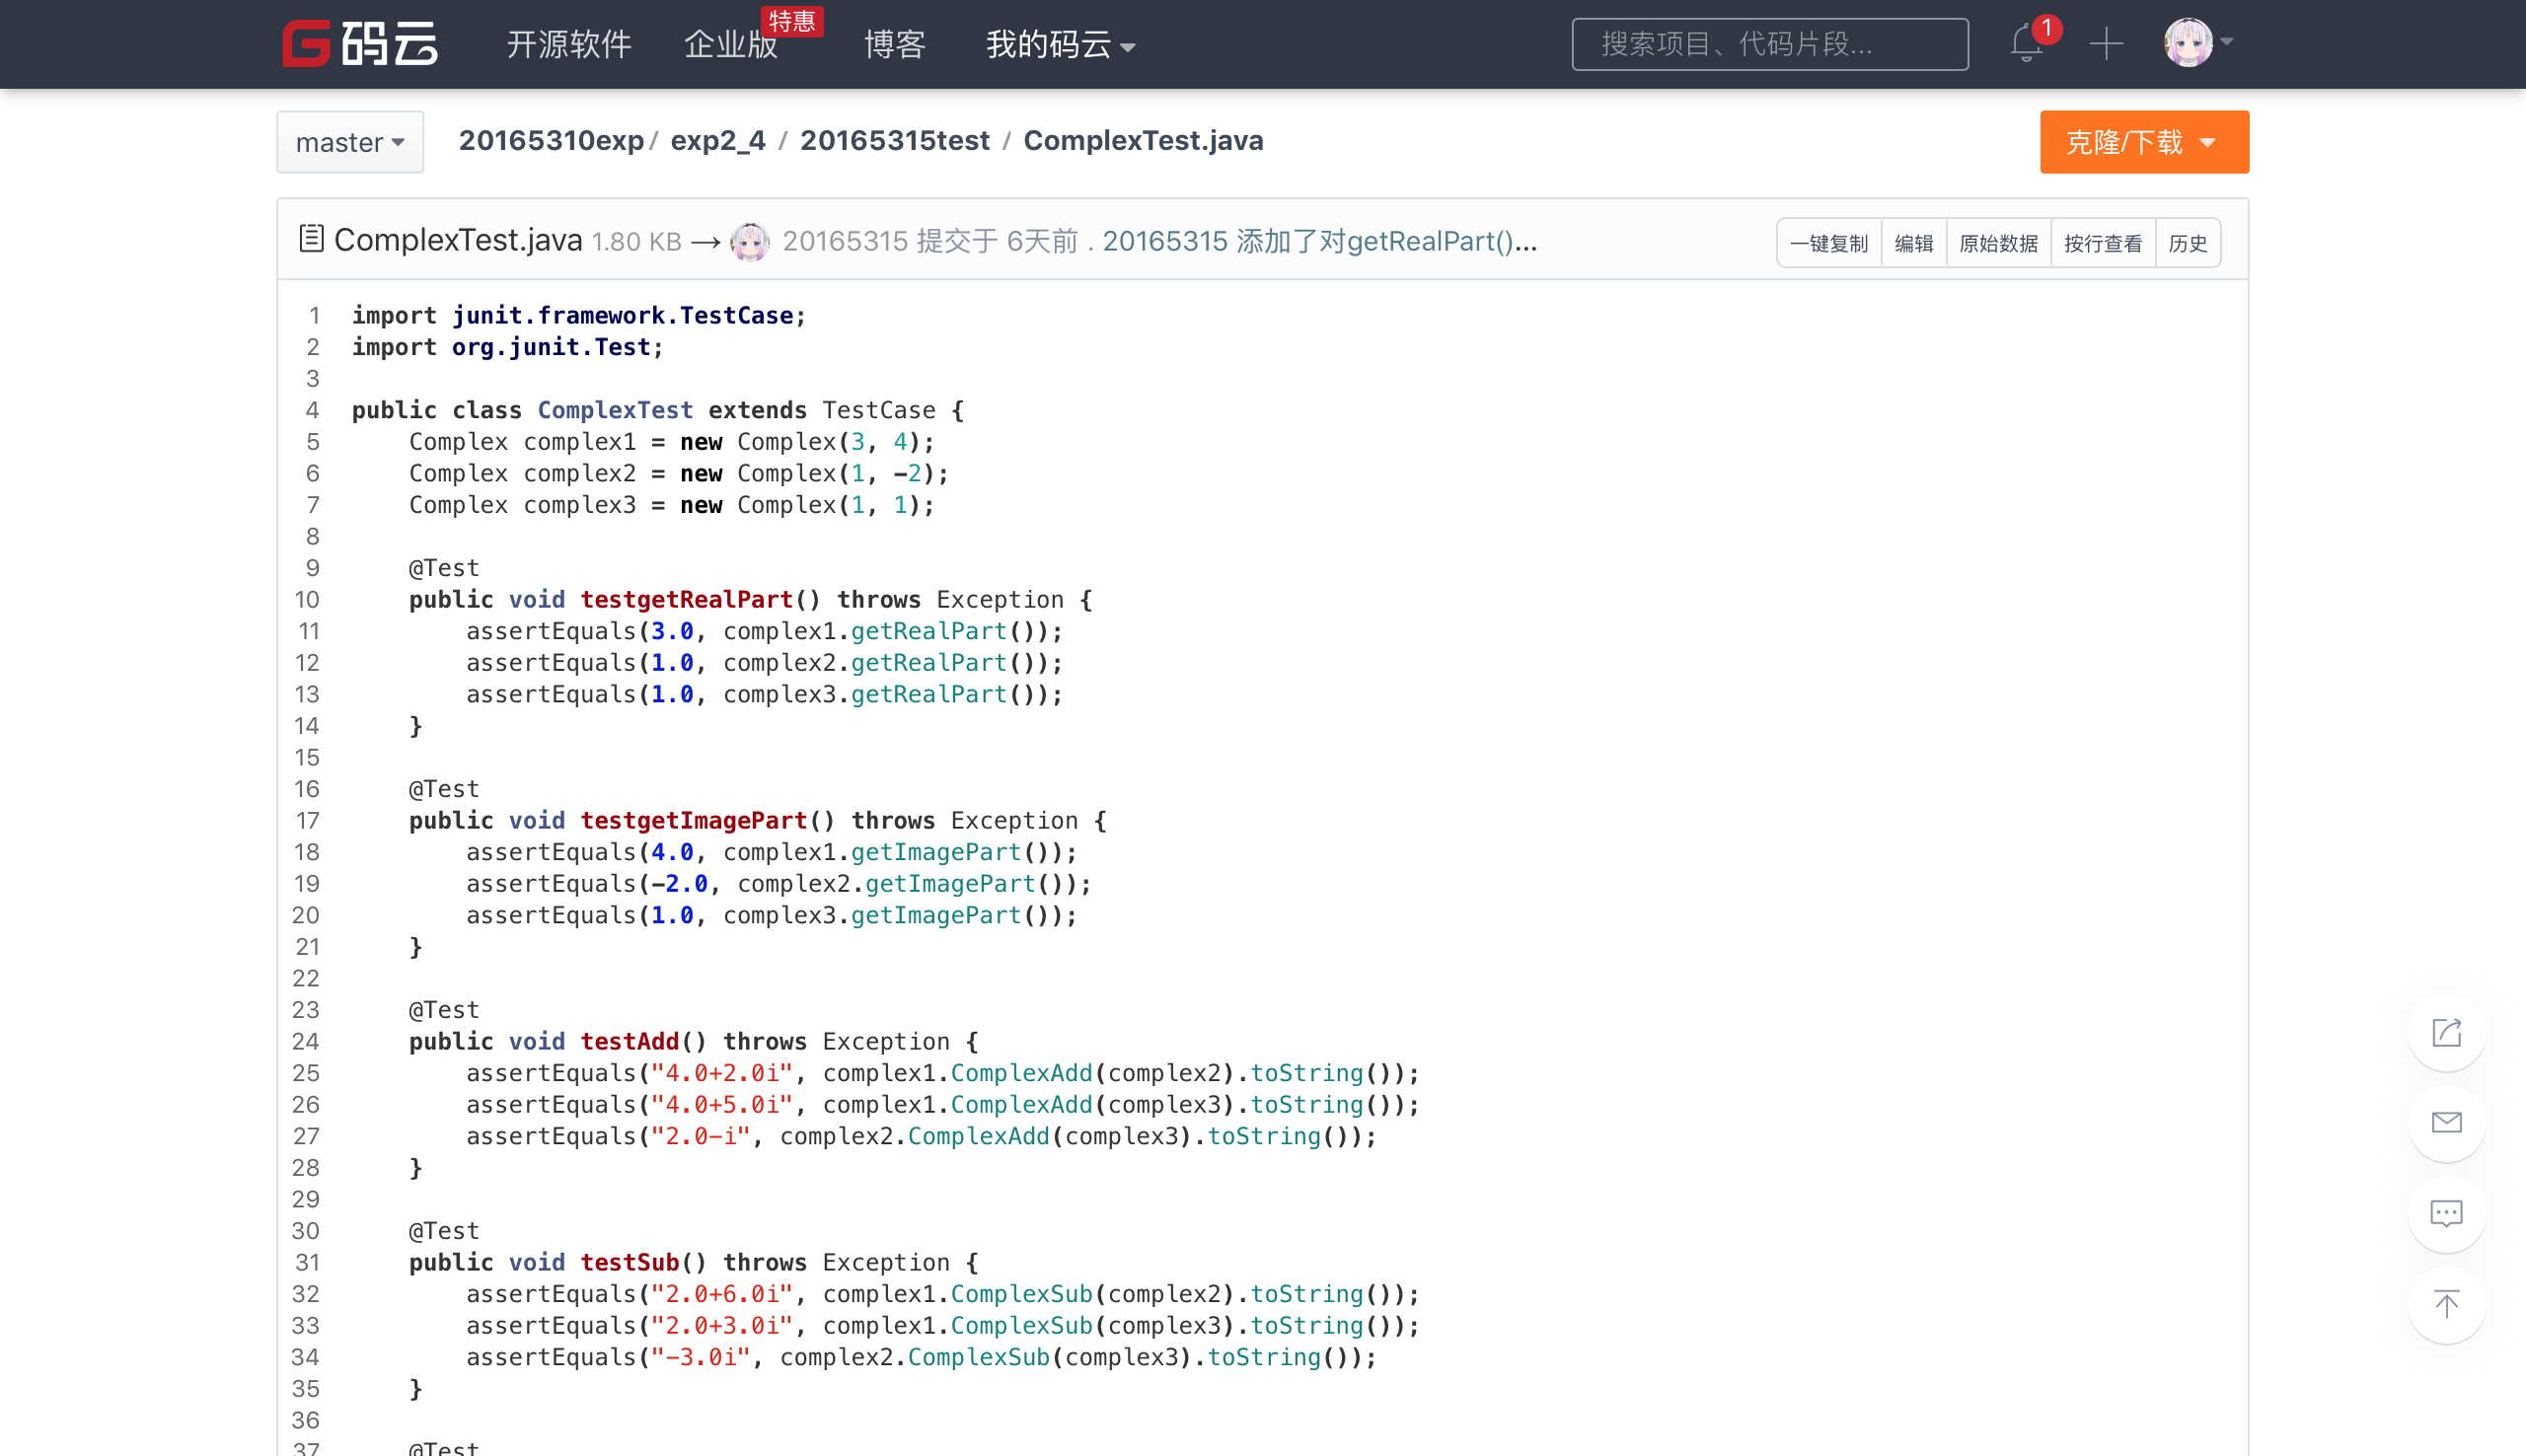Click the notification bell icon
This screenshot has width=2526, height=1456.
pos(2026,44)
